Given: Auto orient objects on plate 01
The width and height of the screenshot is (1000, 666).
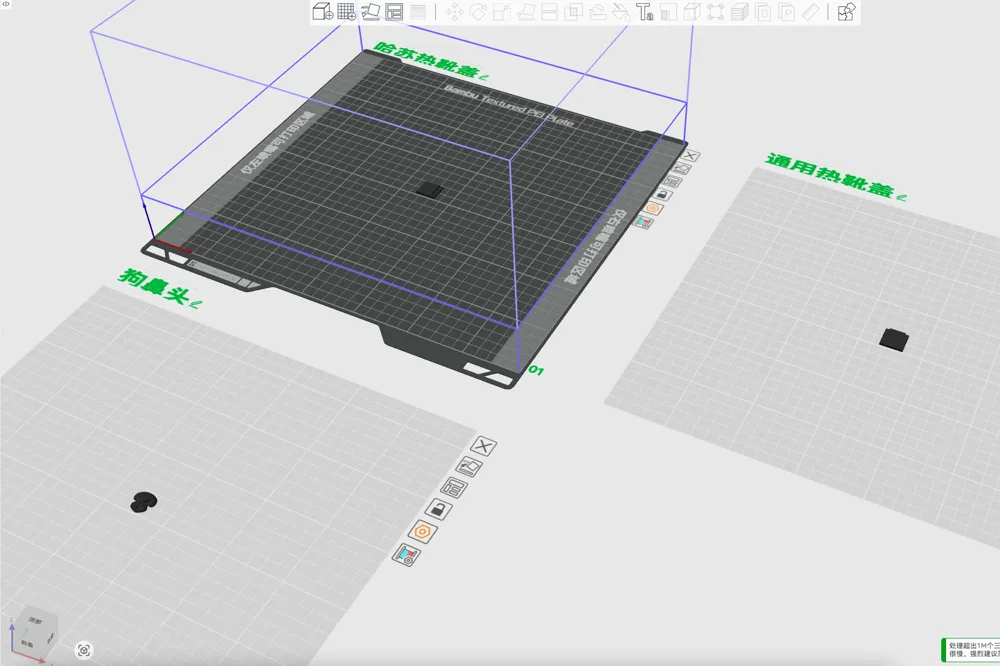Looking at the screenshot, I should click(682, 169).
